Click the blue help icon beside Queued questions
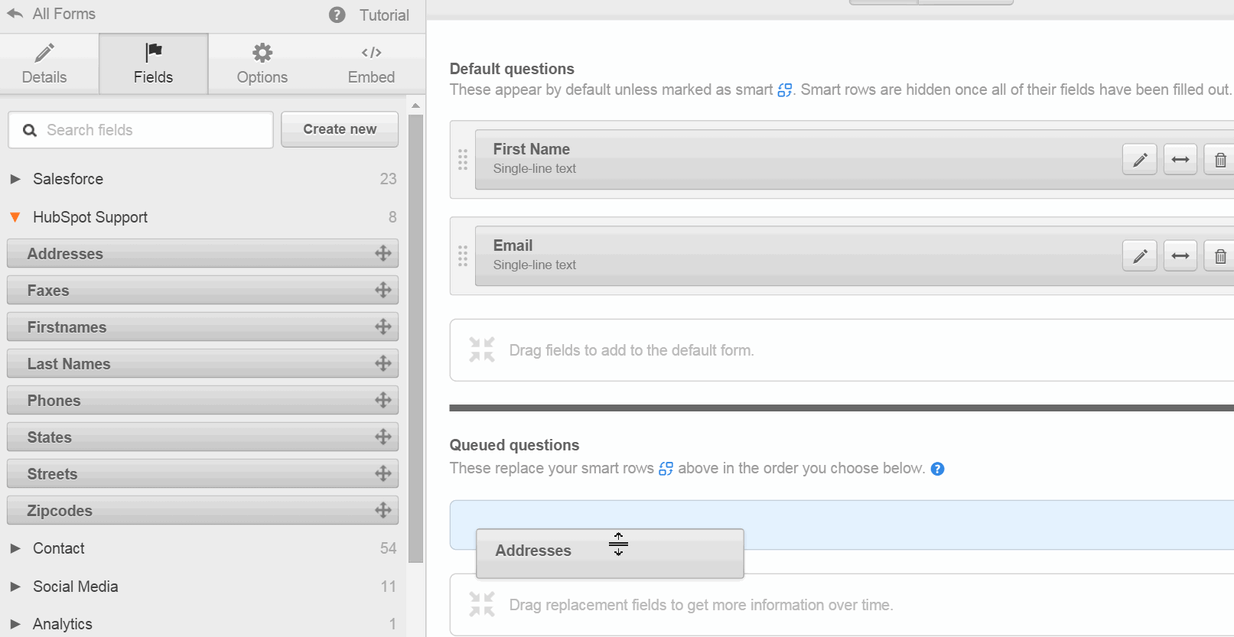 coord(937,468)
